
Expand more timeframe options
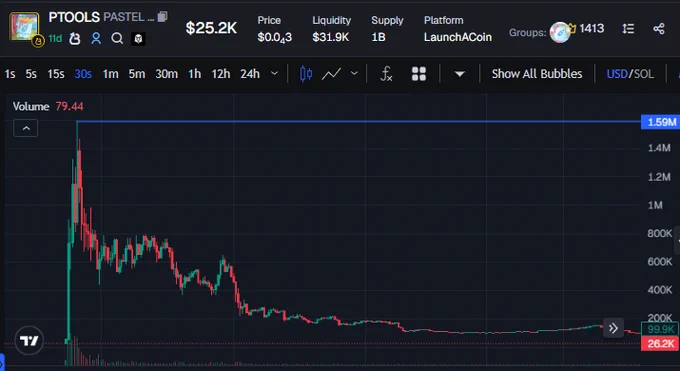(274, 74)
